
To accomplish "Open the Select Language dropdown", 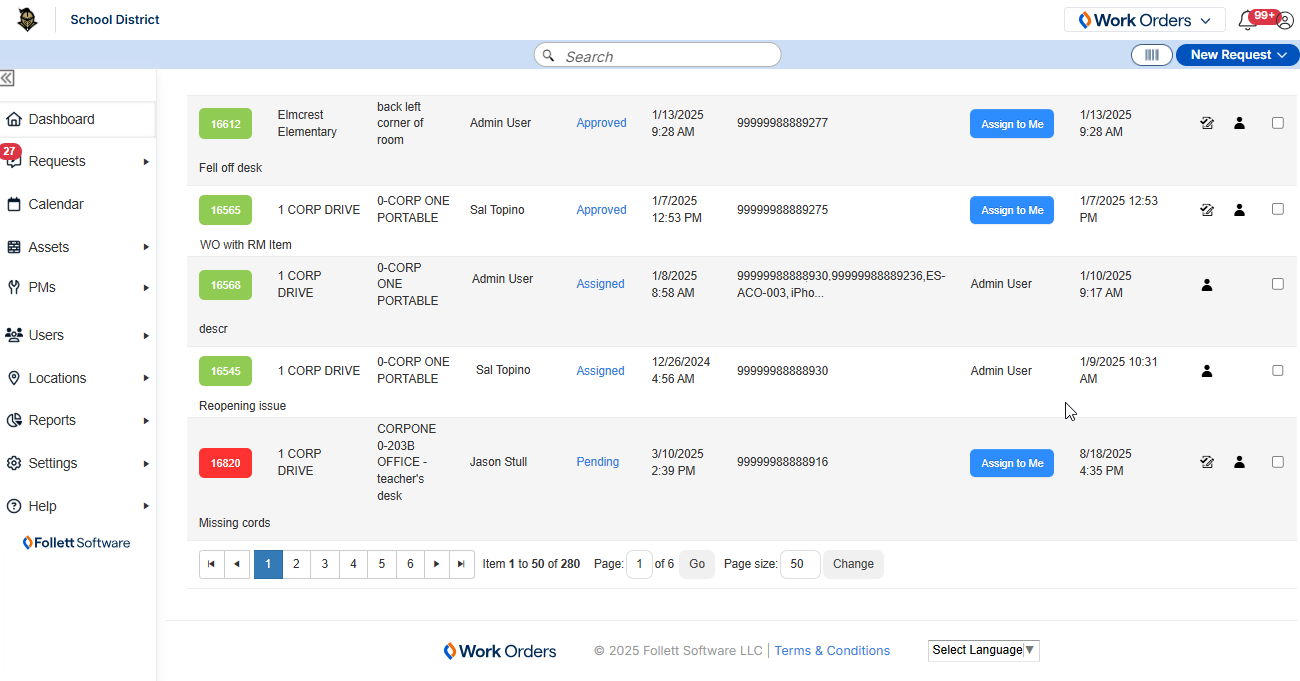I will pos(983,650).
